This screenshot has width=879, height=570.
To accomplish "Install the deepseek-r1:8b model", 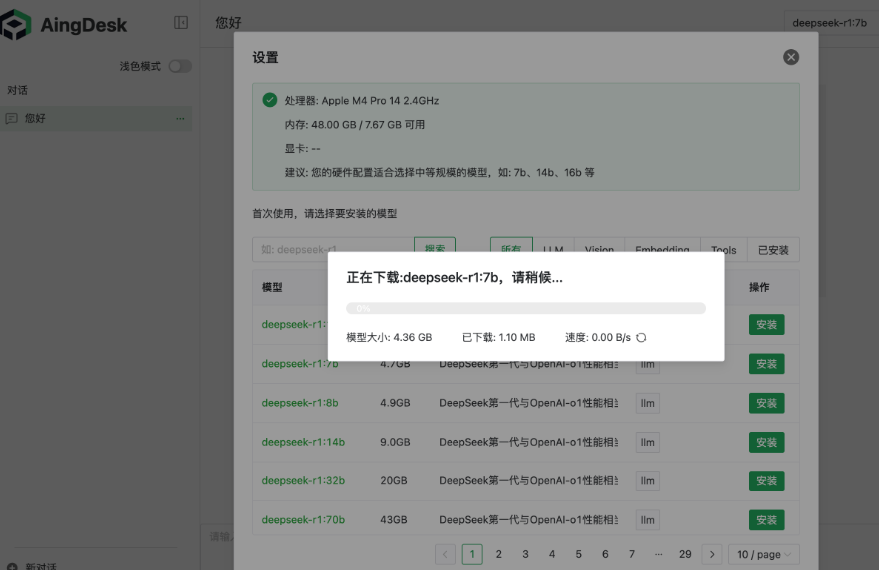I will 766,403.
